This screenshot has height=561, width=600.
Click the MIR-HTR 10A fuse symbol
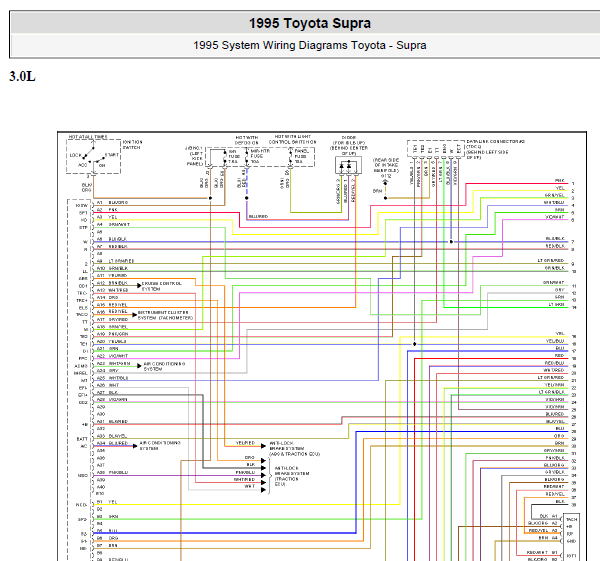(x=247, y=157)
